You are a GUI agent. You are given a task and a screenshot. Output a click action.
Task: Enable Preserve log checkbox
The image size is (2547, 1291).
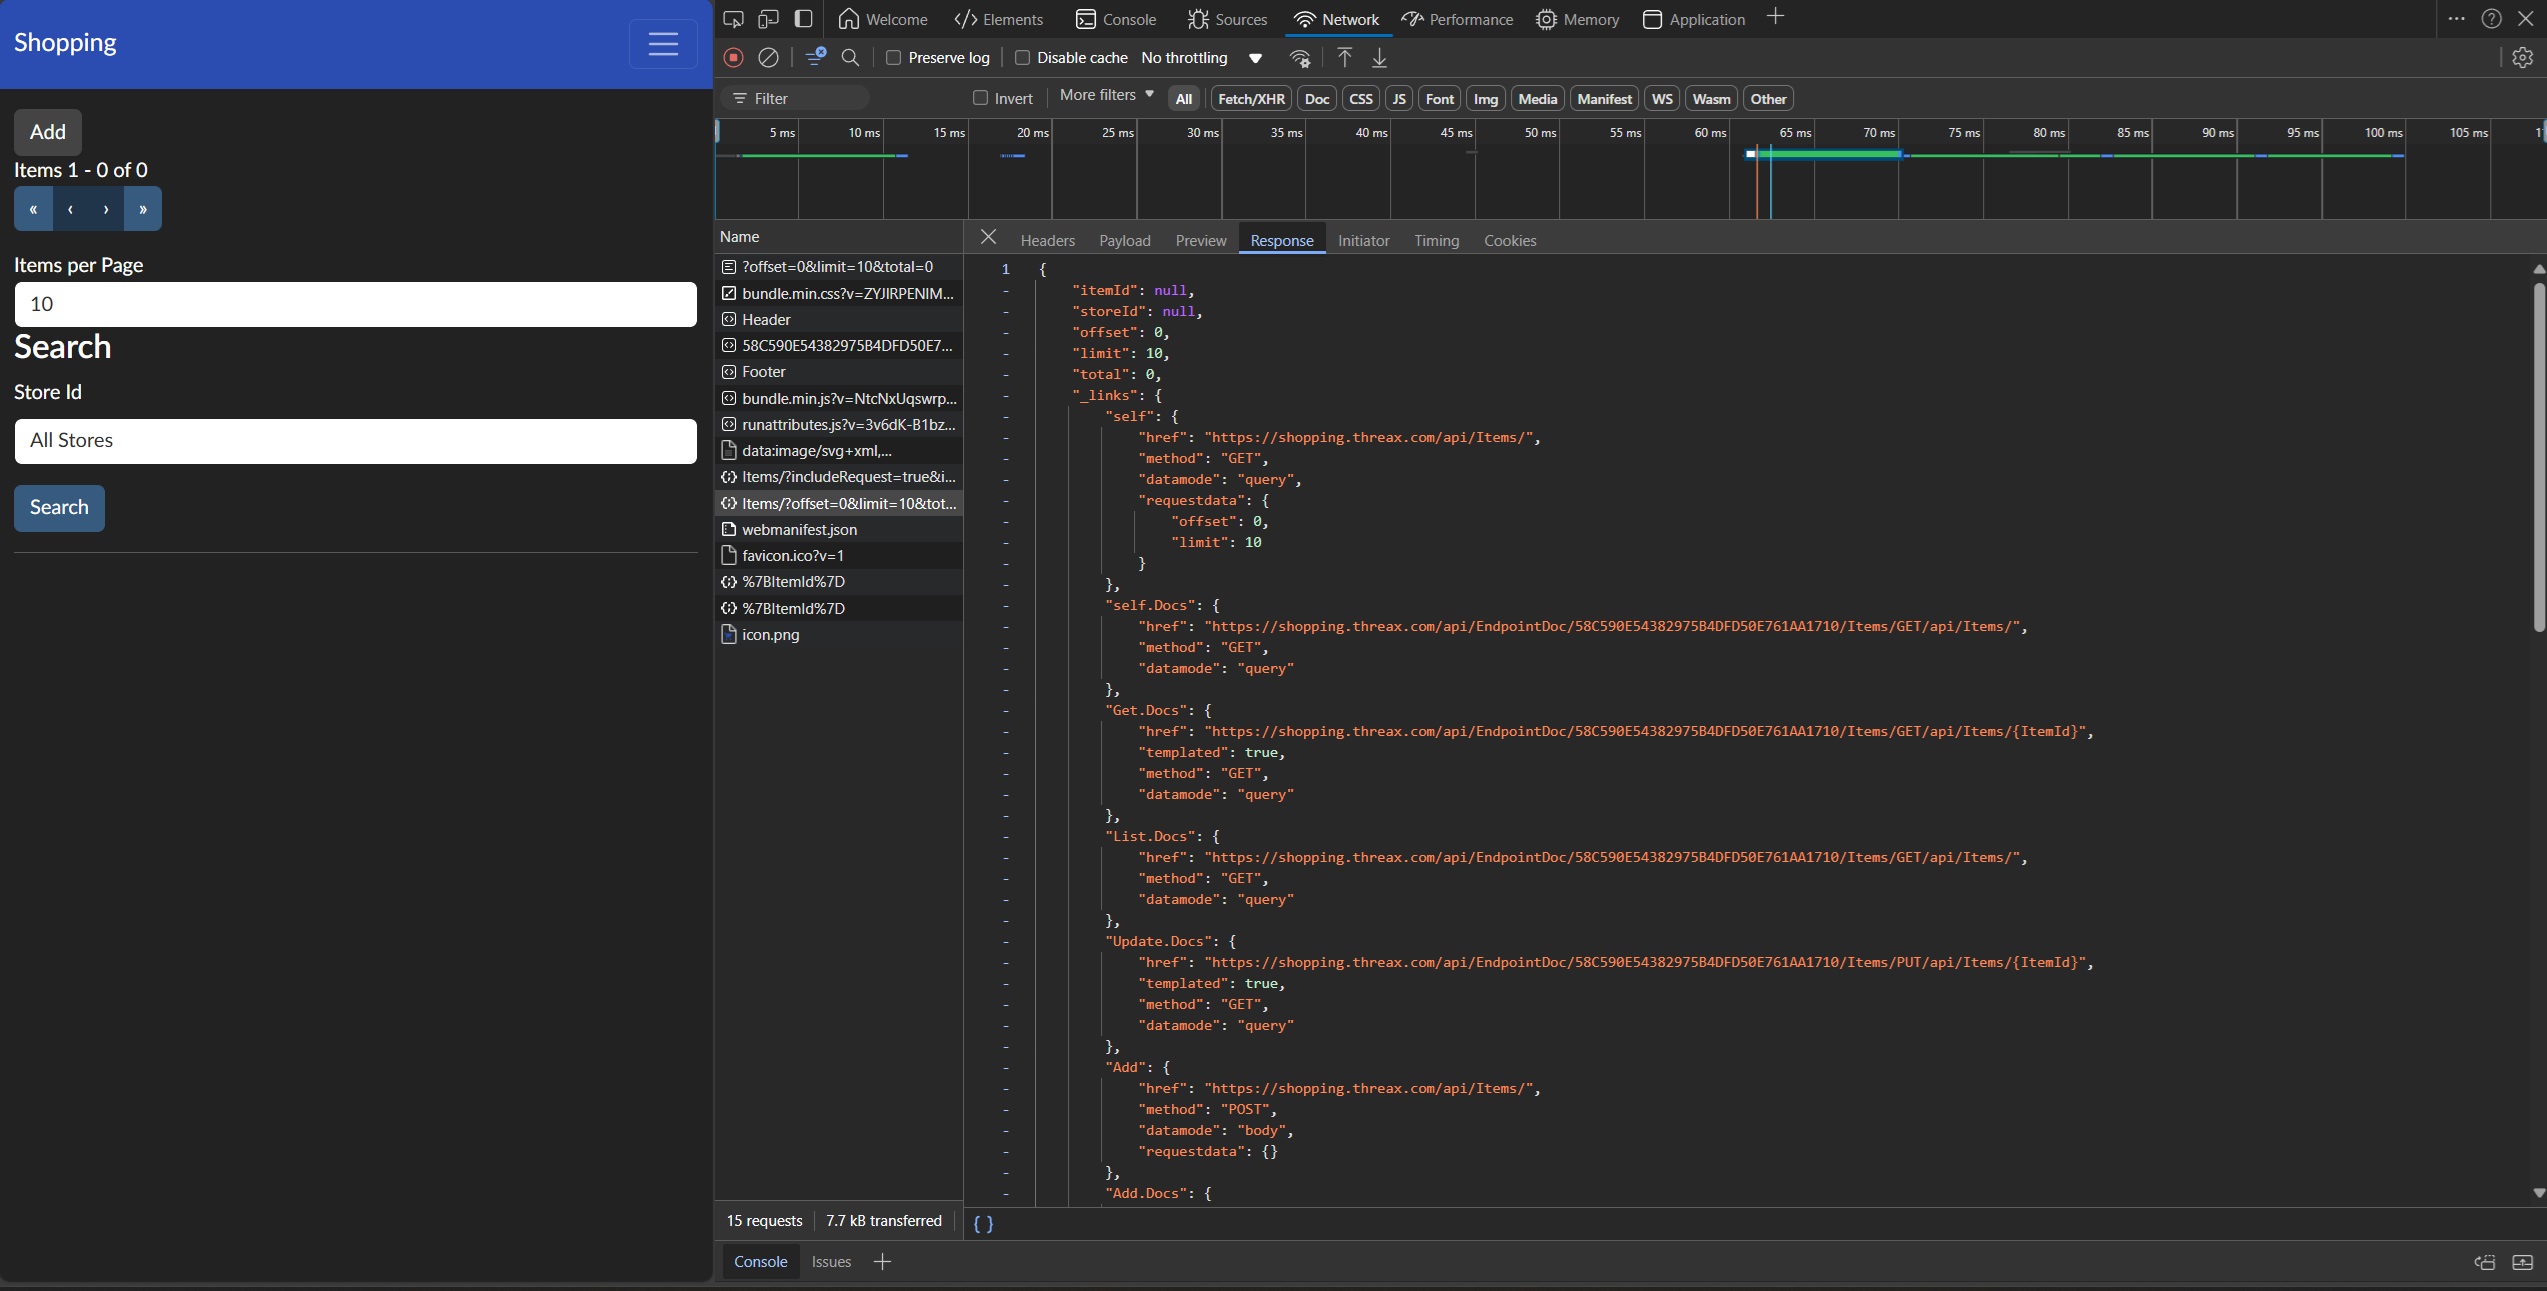pyautogui.click(x=894, y=58)
